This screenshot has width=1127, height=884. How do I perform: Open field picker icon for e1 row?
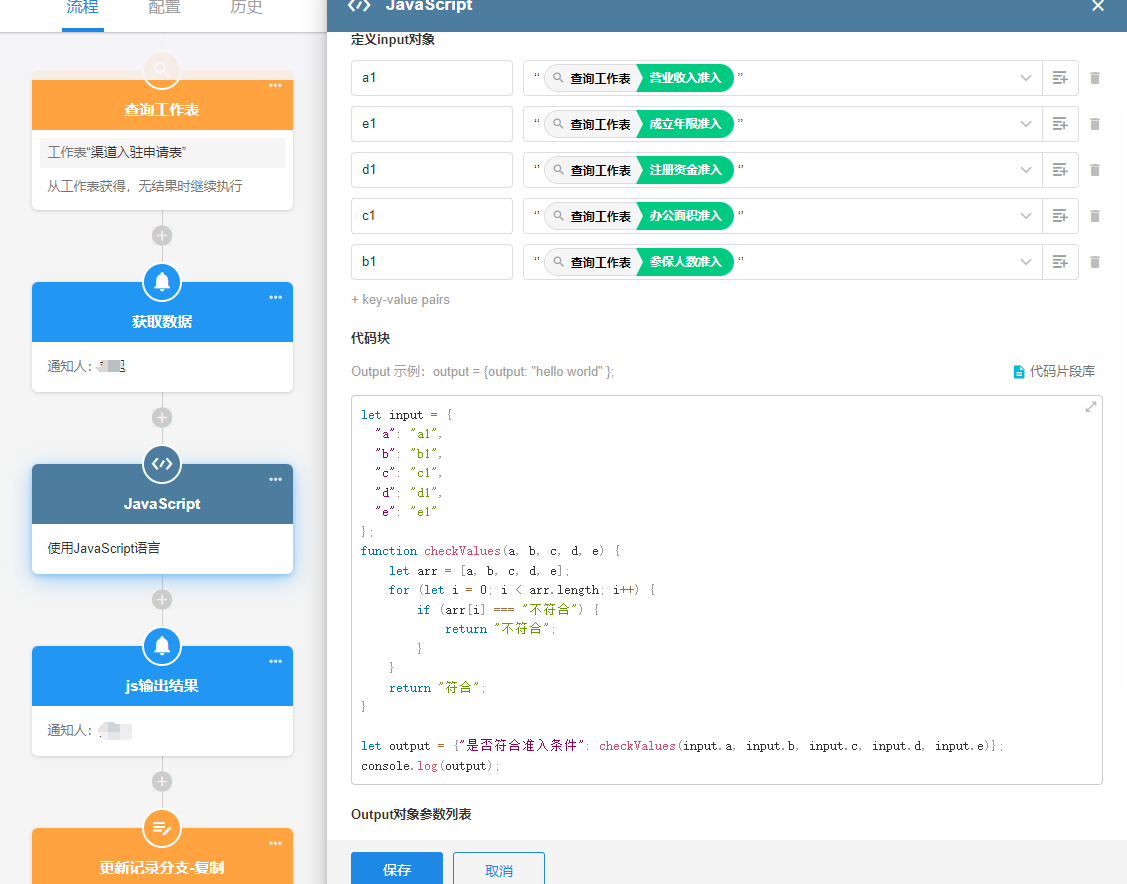[1060, 124]
